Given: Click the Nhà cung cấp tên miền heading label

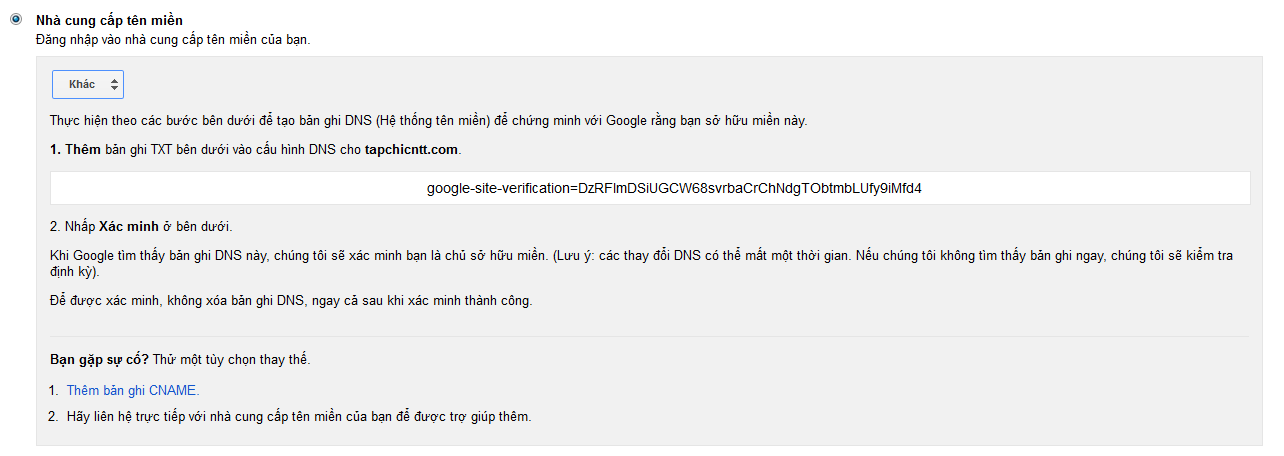Looking at the screenshot, I should click(109, 20).
